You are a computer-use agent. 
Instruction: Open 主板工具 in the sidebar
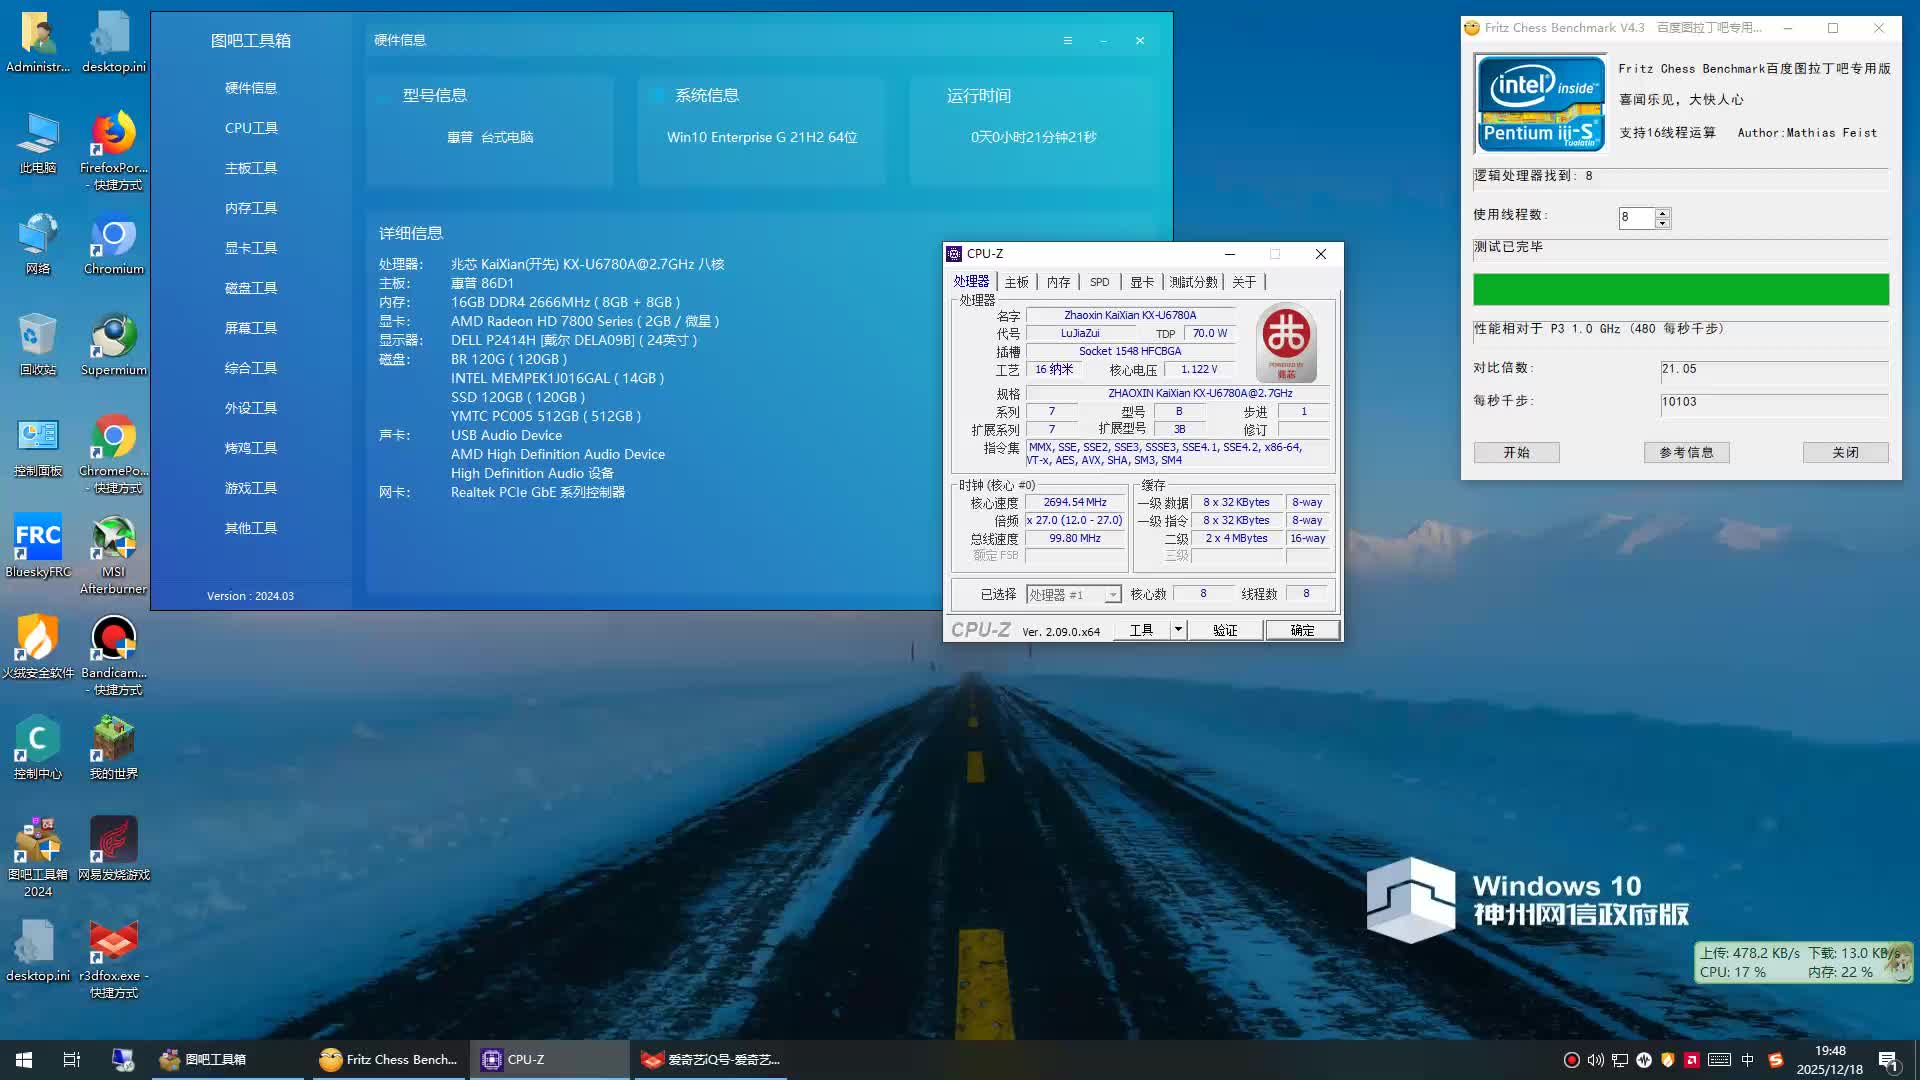point(251,168)
